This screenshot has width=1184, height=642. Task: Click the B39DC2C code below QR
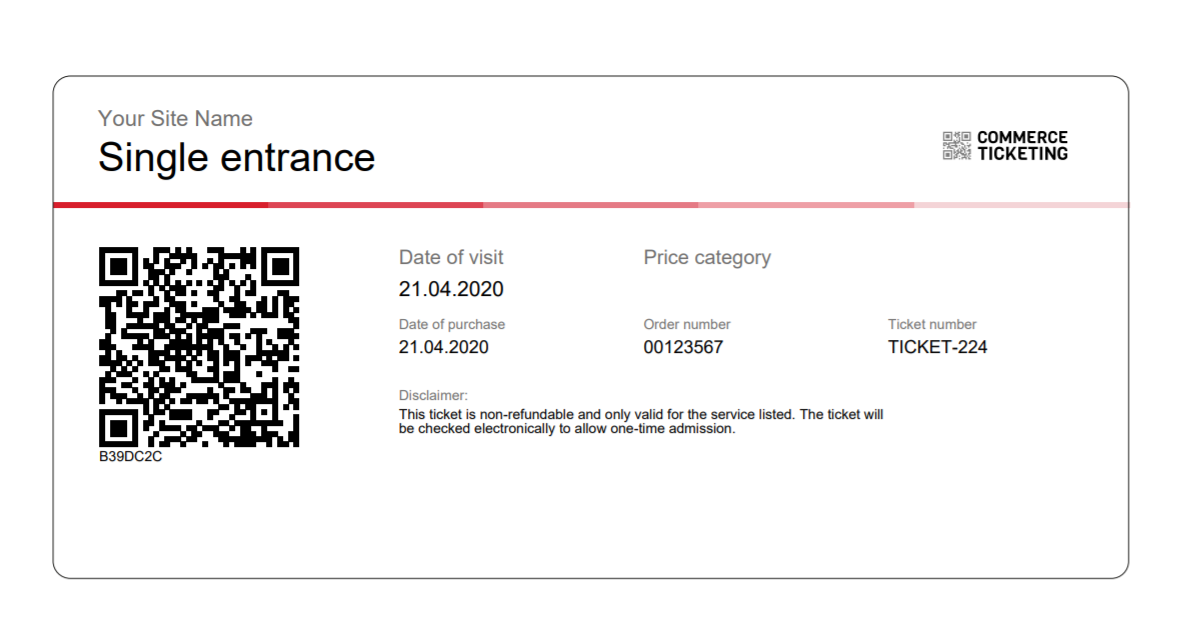(x=131, y=456)
